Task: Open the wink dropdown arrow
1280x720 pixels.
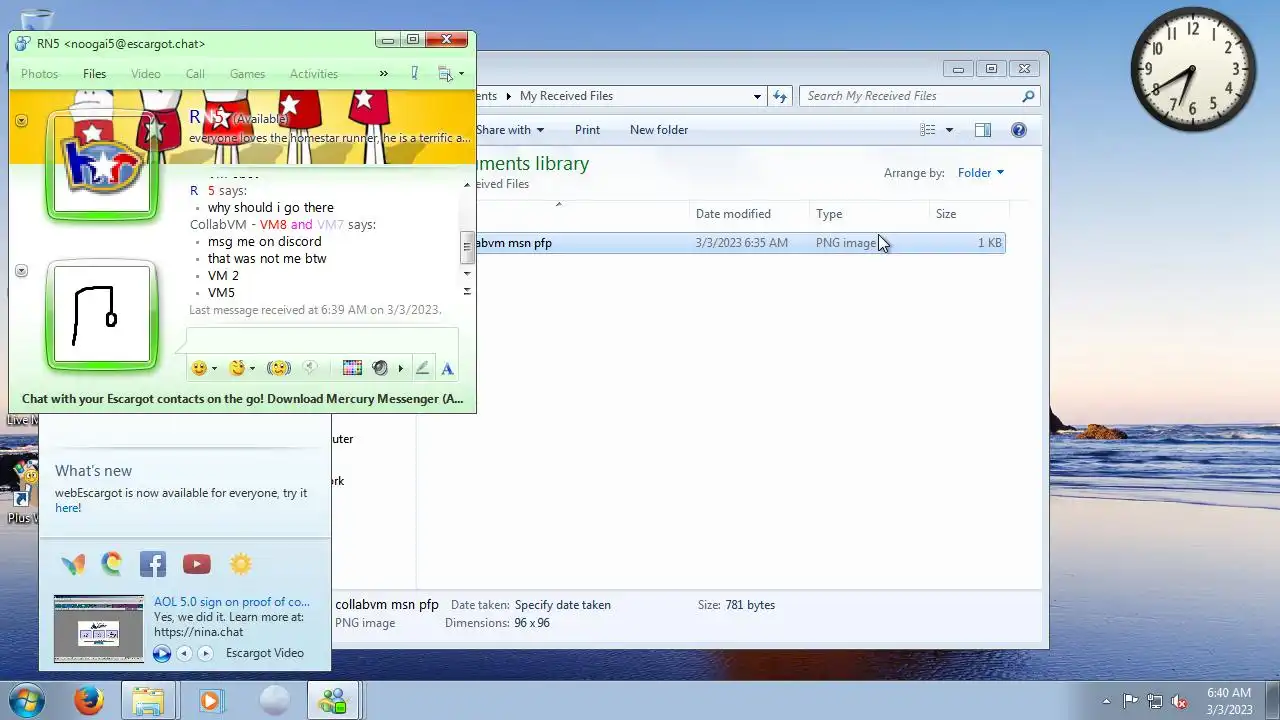Action: coord(252,369)
